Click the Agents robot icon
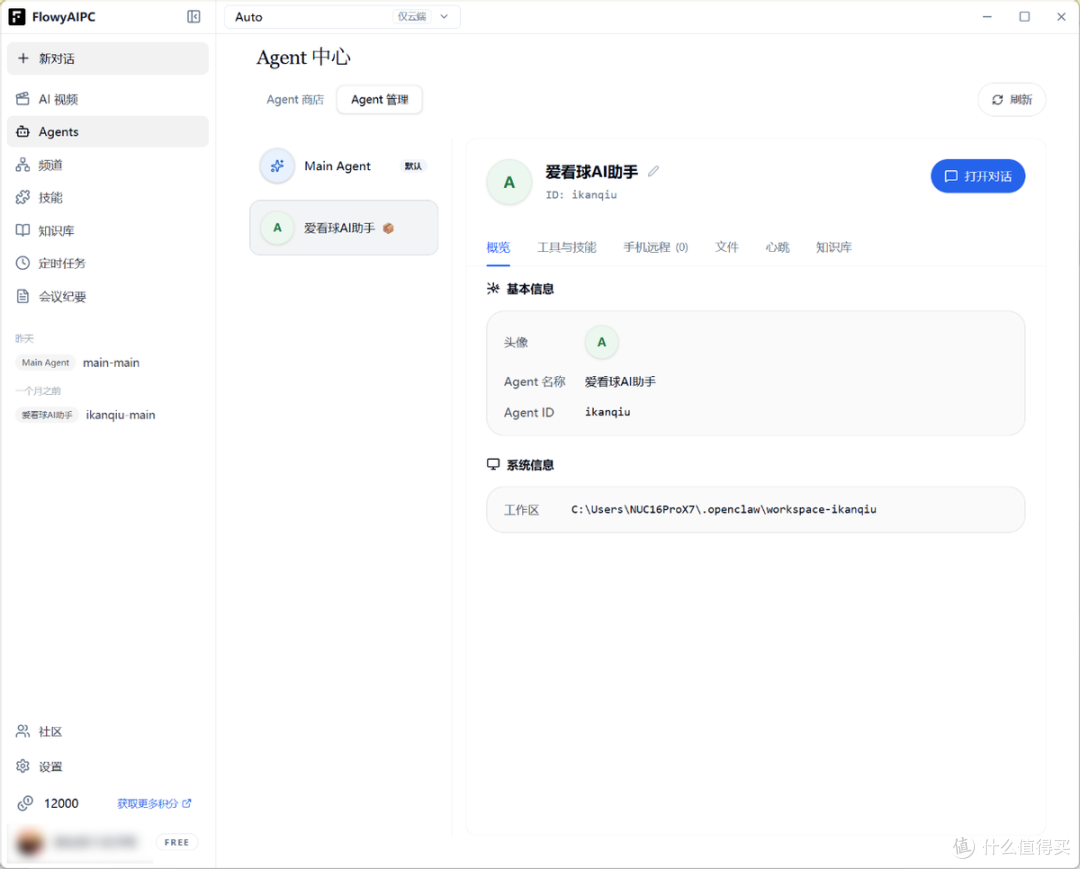The height and width of the screenshot is (869, 1080). [x=23, y=132]
